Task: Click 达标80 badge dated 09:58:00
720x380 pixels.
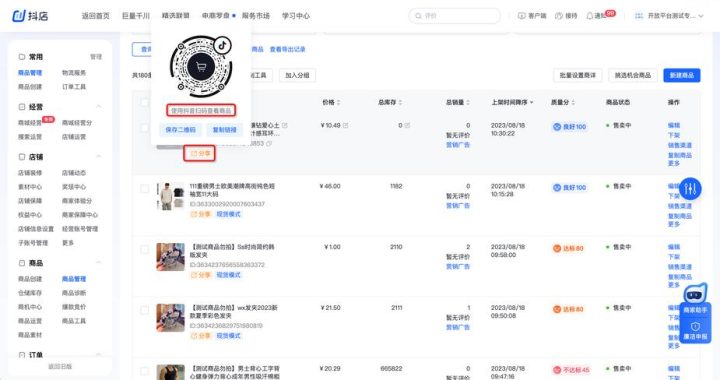Action: click(x=568, y=248)
